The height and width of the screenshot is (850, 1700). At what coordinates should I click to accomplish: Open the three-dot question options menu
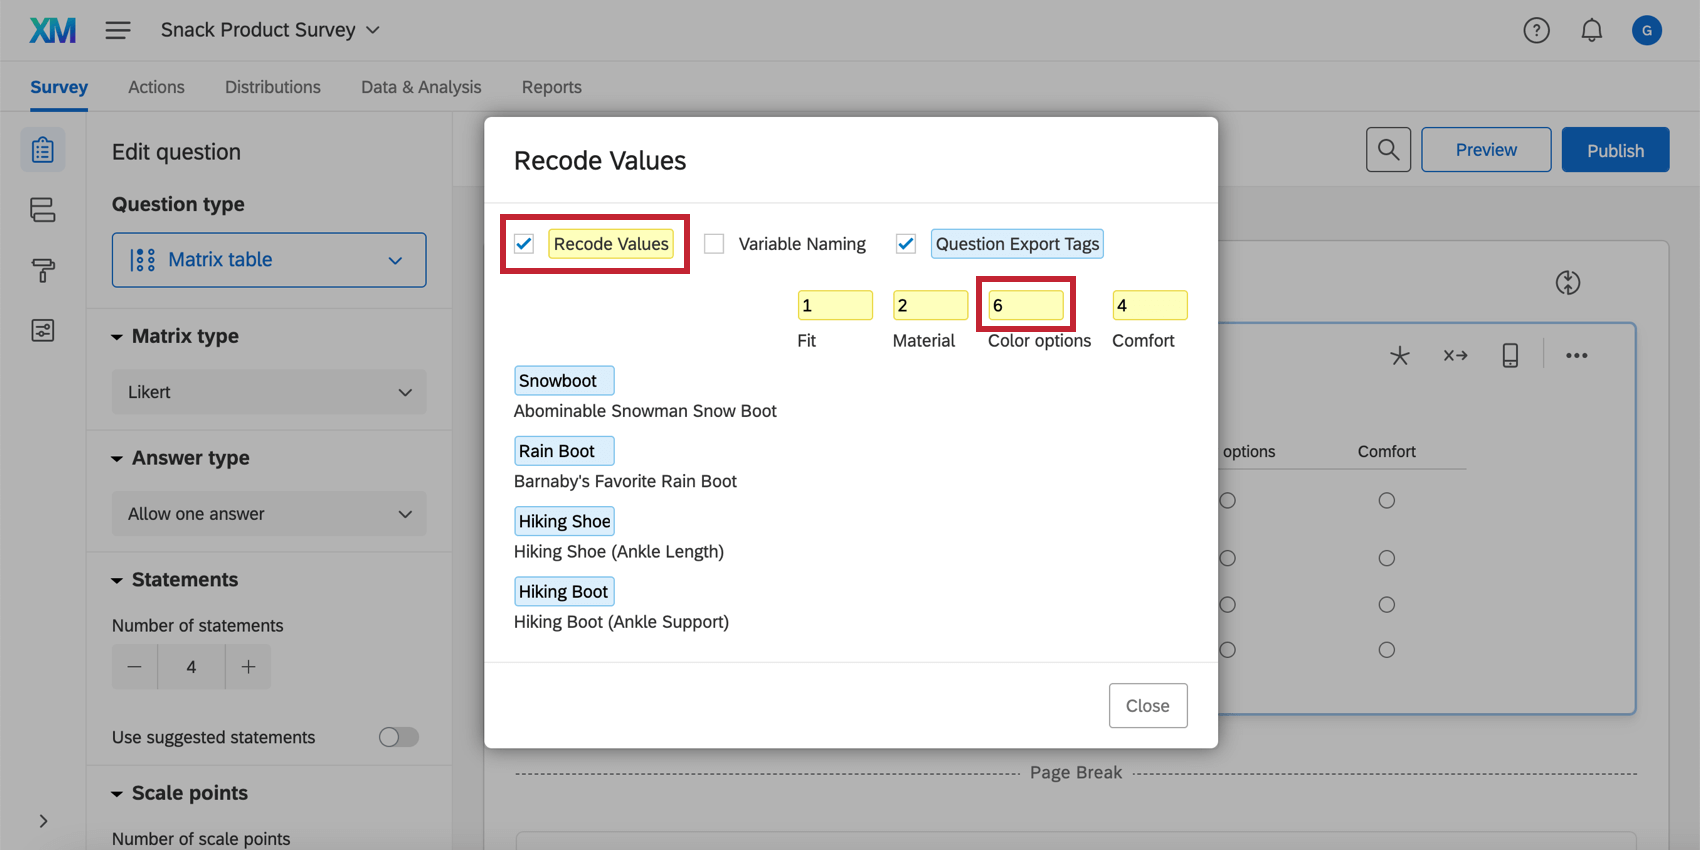click(x=1576, y=356)
